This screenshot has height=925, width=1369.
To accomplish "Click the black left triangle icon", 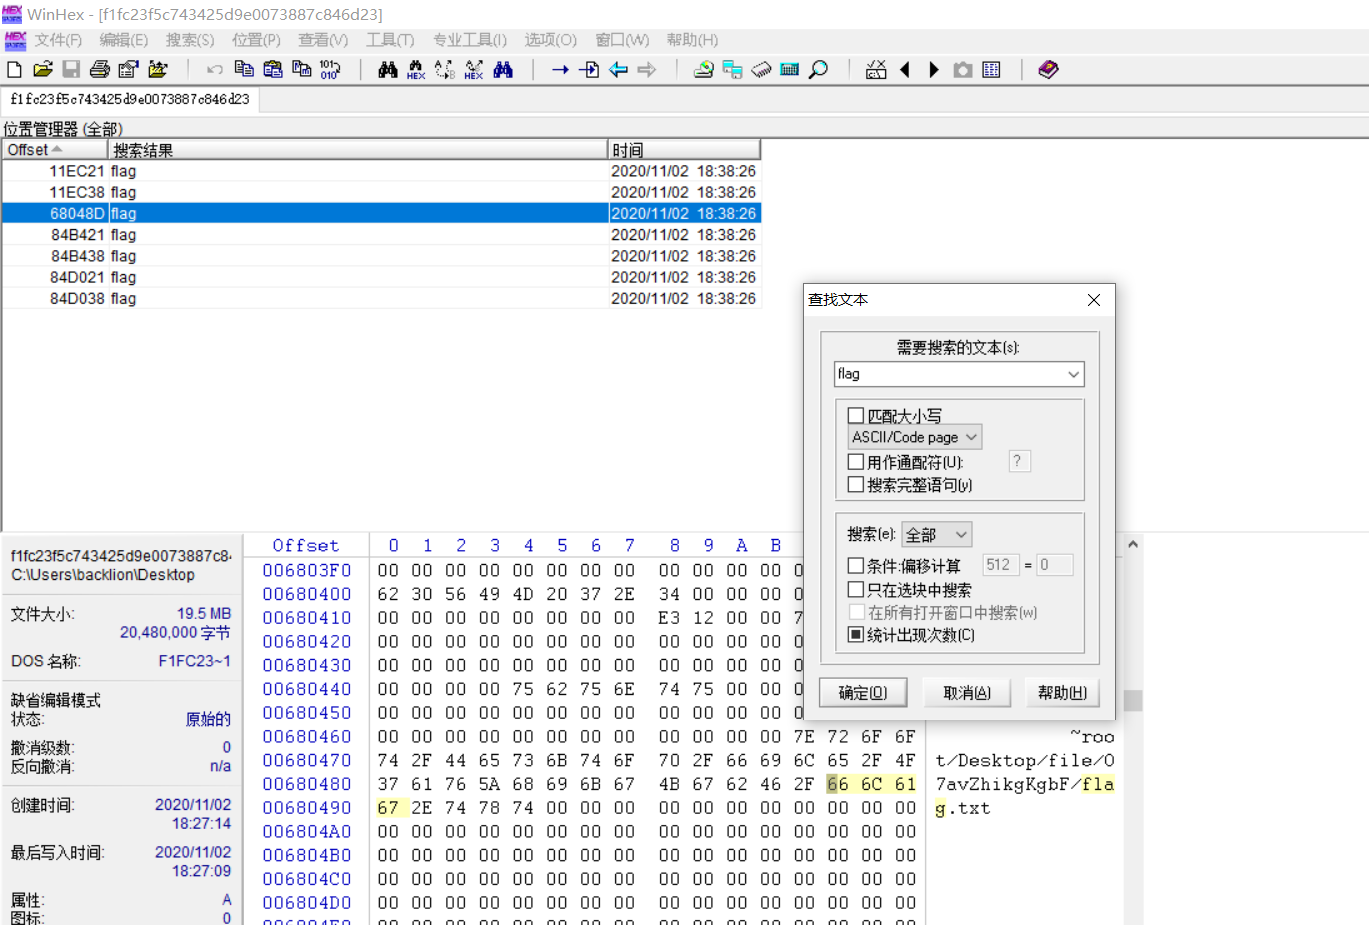I will pyautogui.click(x=905, y=69).
